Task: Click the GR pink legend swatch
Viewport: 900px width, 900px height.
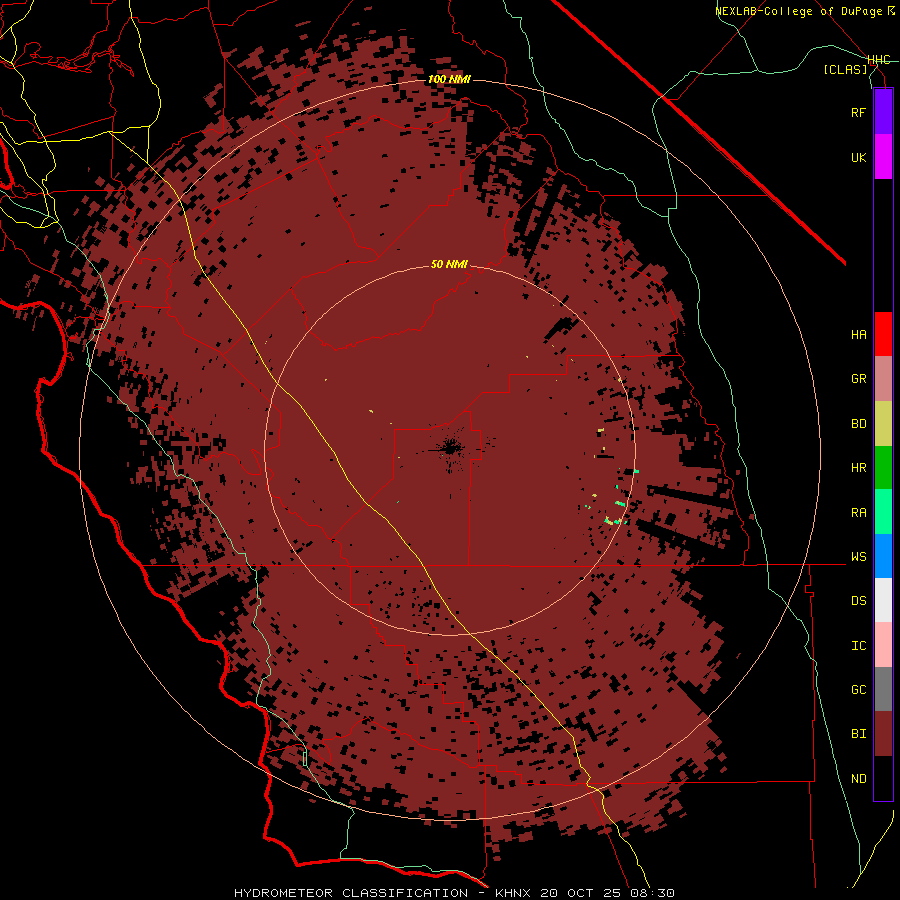Action: click(883, 379)
